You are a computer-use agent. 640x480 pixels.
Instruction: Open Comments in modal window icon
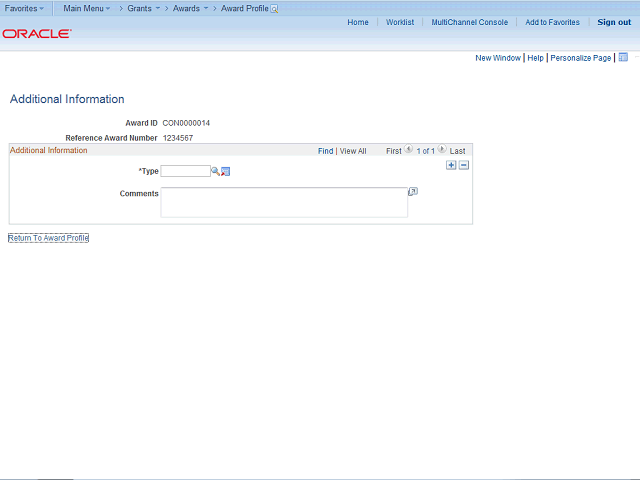click(413, 191)
